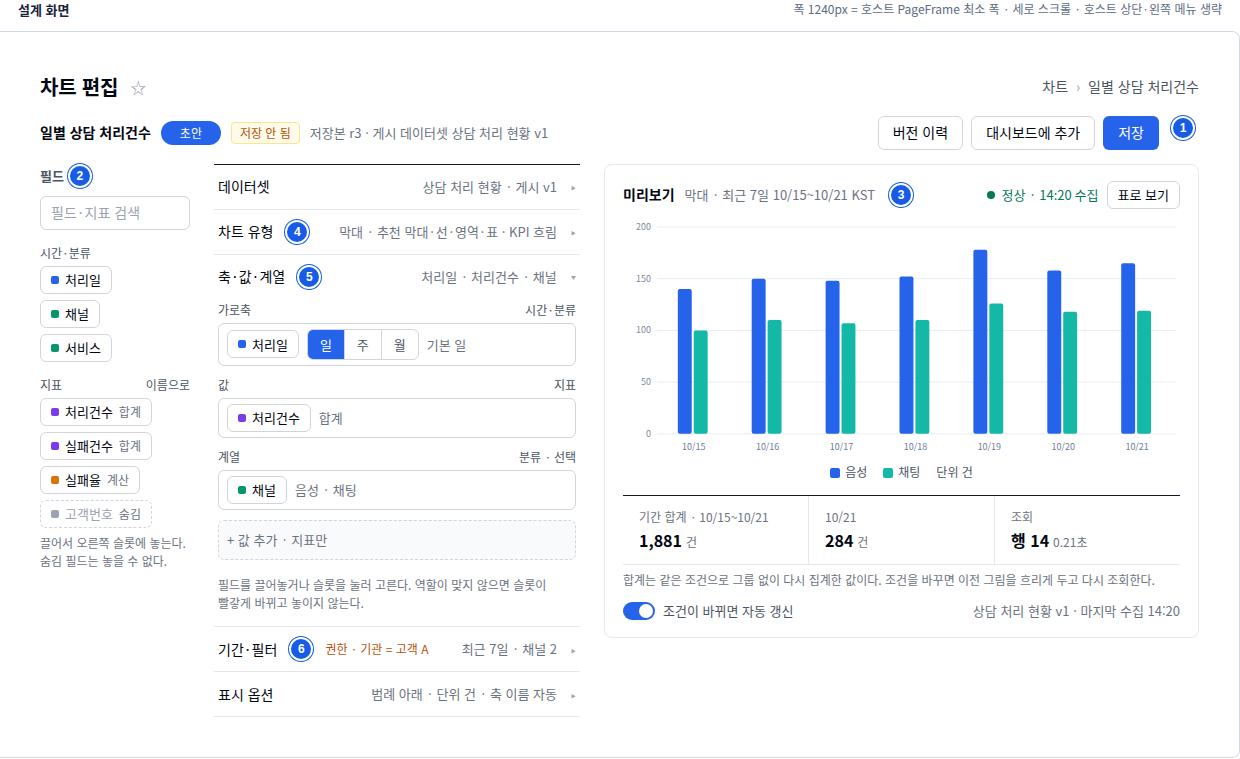Toggle 조건이 바뀌면 자동 갱신 switch
The image size is (1240, 759).
(x=639, y=611)
